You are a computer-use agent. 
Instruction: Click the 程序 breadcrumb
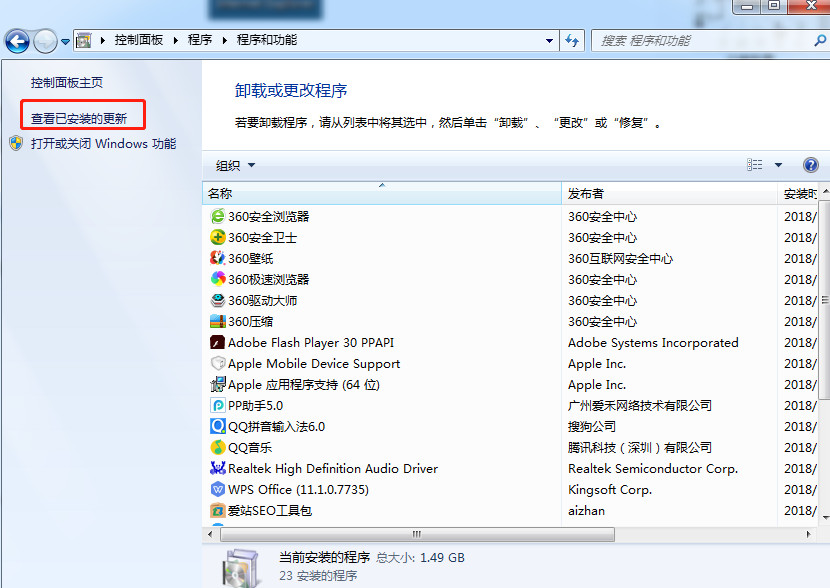(200, 40)
